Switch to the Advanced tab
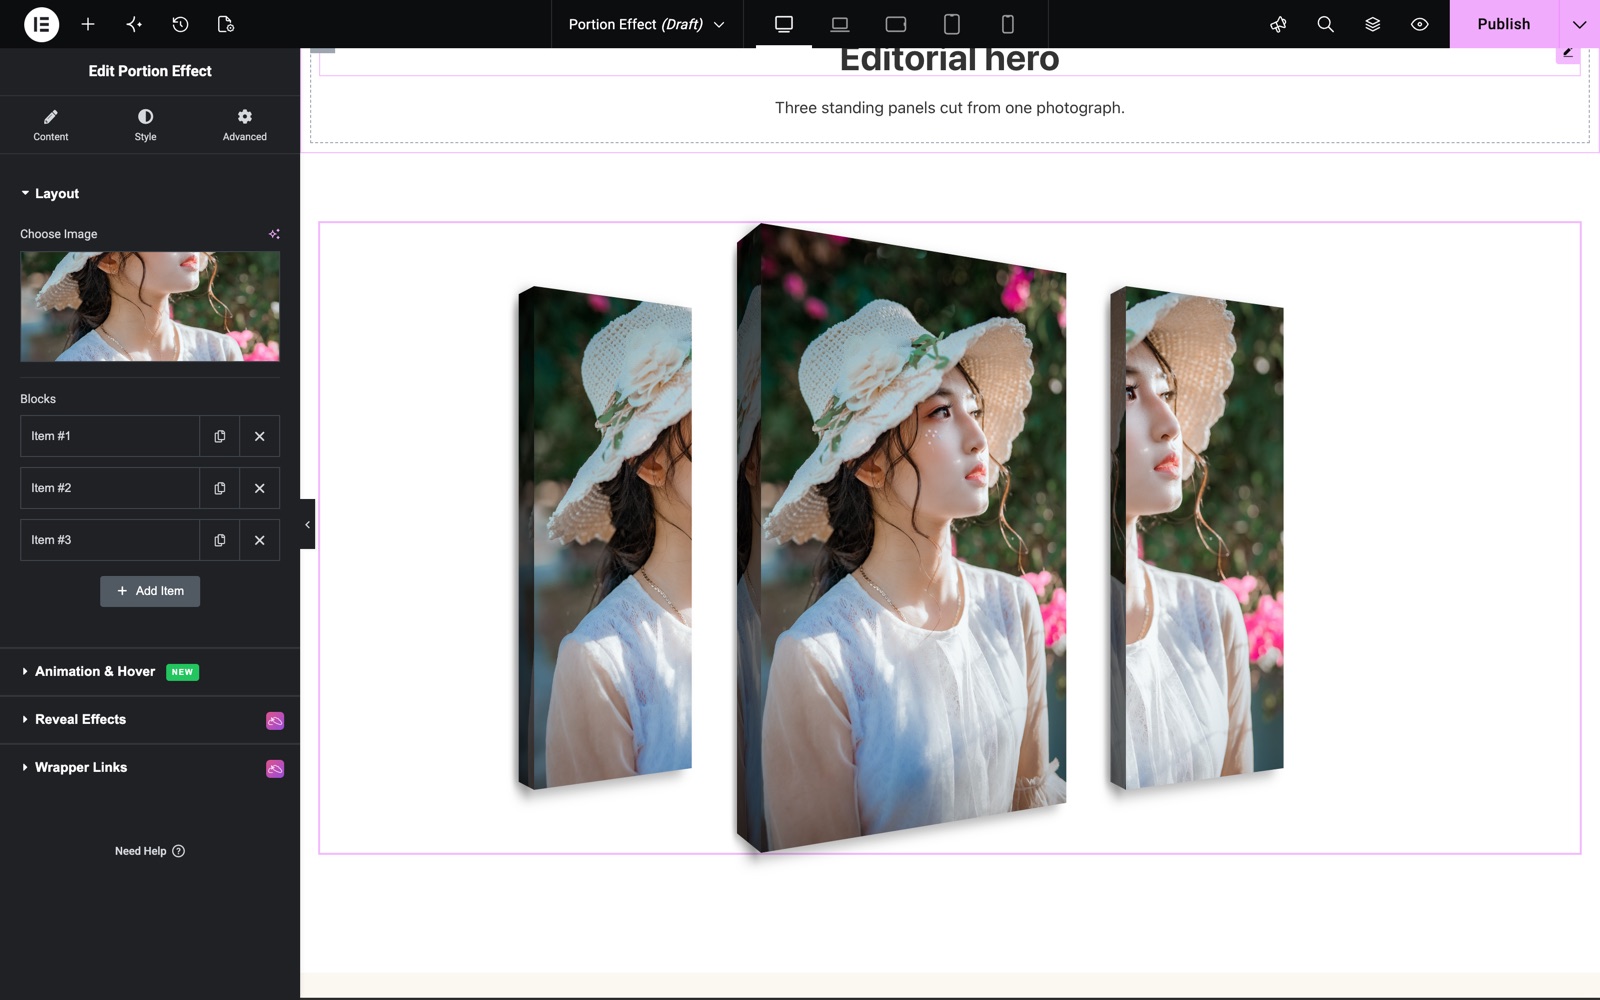Image resolution: width=1600 pixels, height=1000 pixels. [245, 125]
